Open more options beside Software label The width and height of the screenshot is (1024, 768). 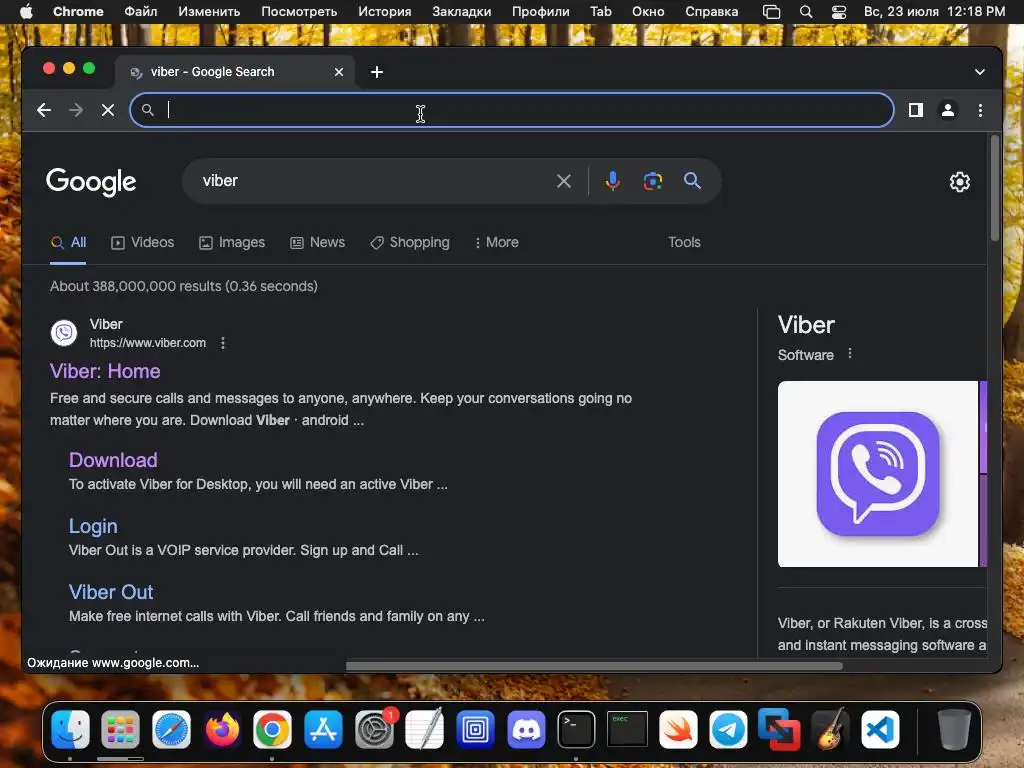(850, 354)
